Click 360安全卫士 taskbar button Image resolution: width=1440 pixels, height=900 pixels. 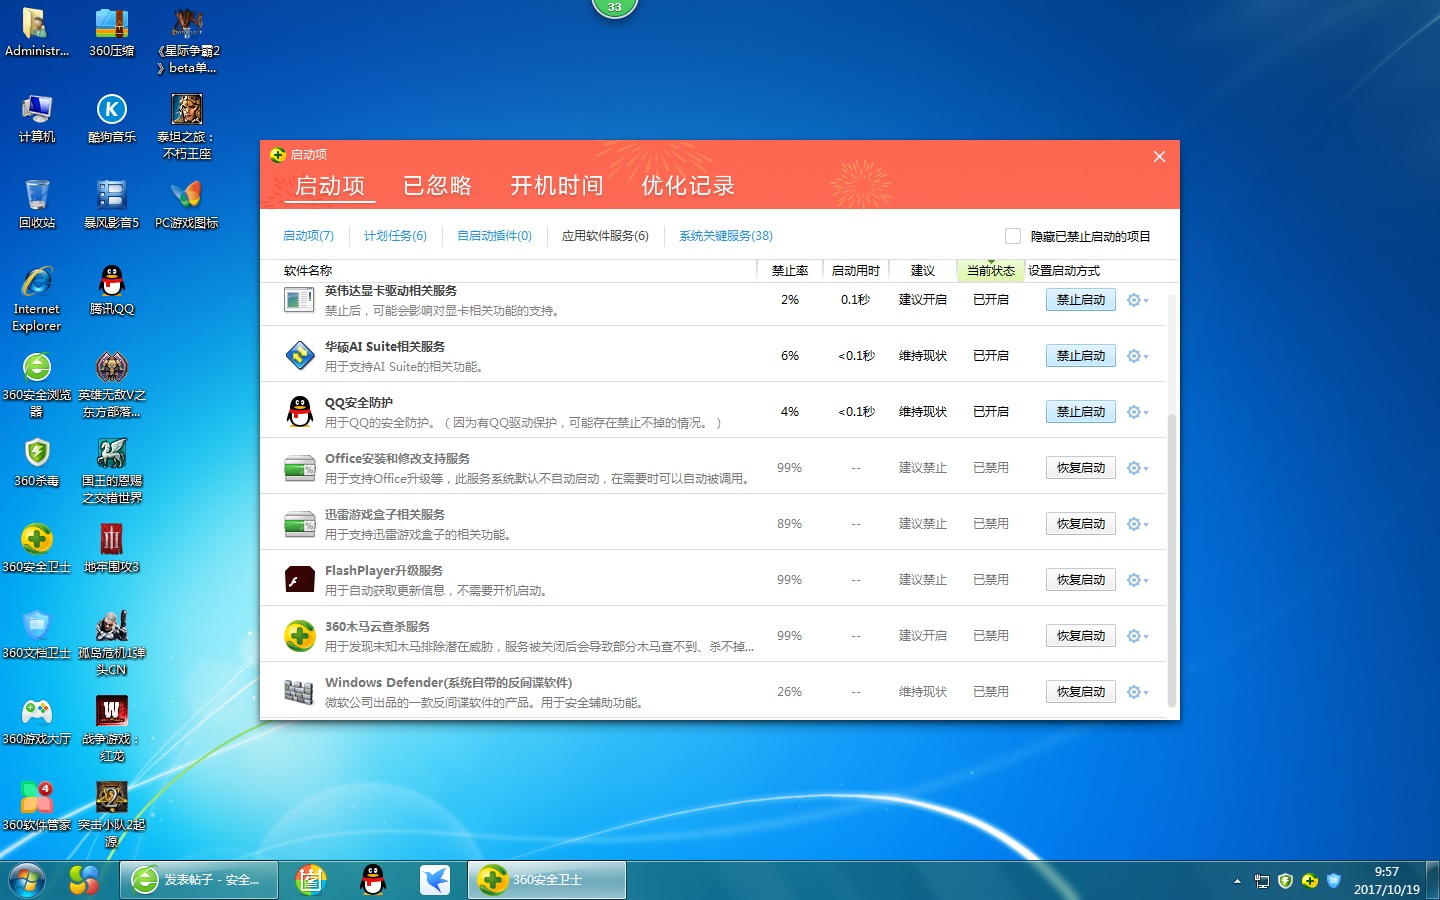coord(549,880)
